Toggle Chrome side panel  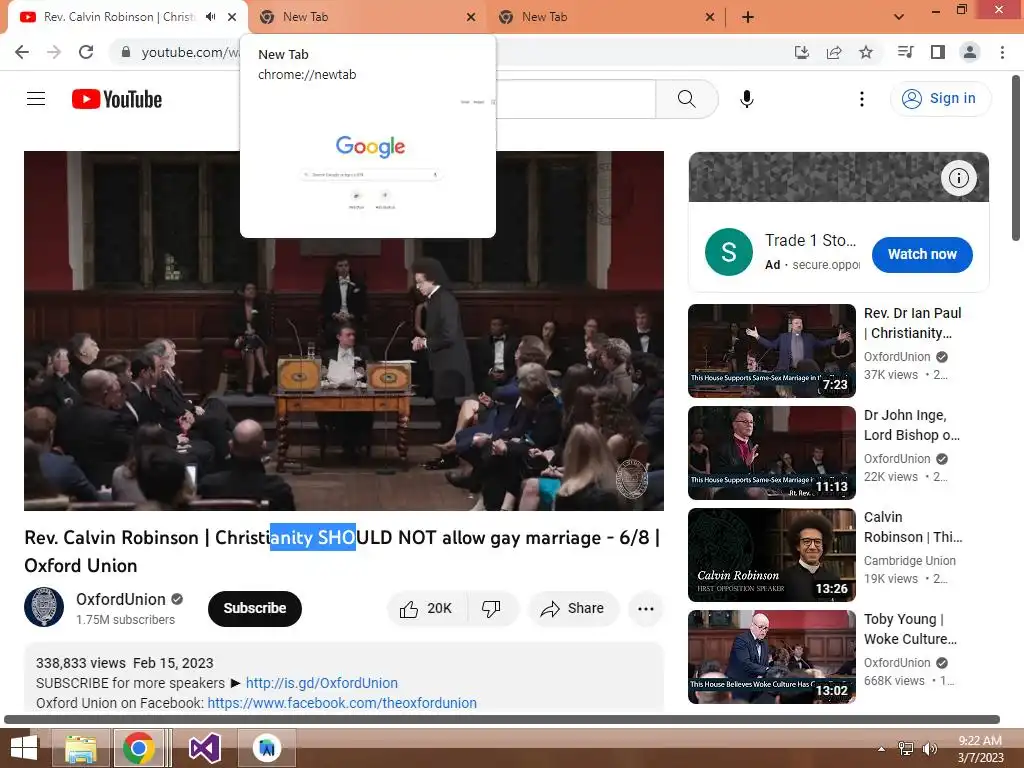tap(938, 52)
